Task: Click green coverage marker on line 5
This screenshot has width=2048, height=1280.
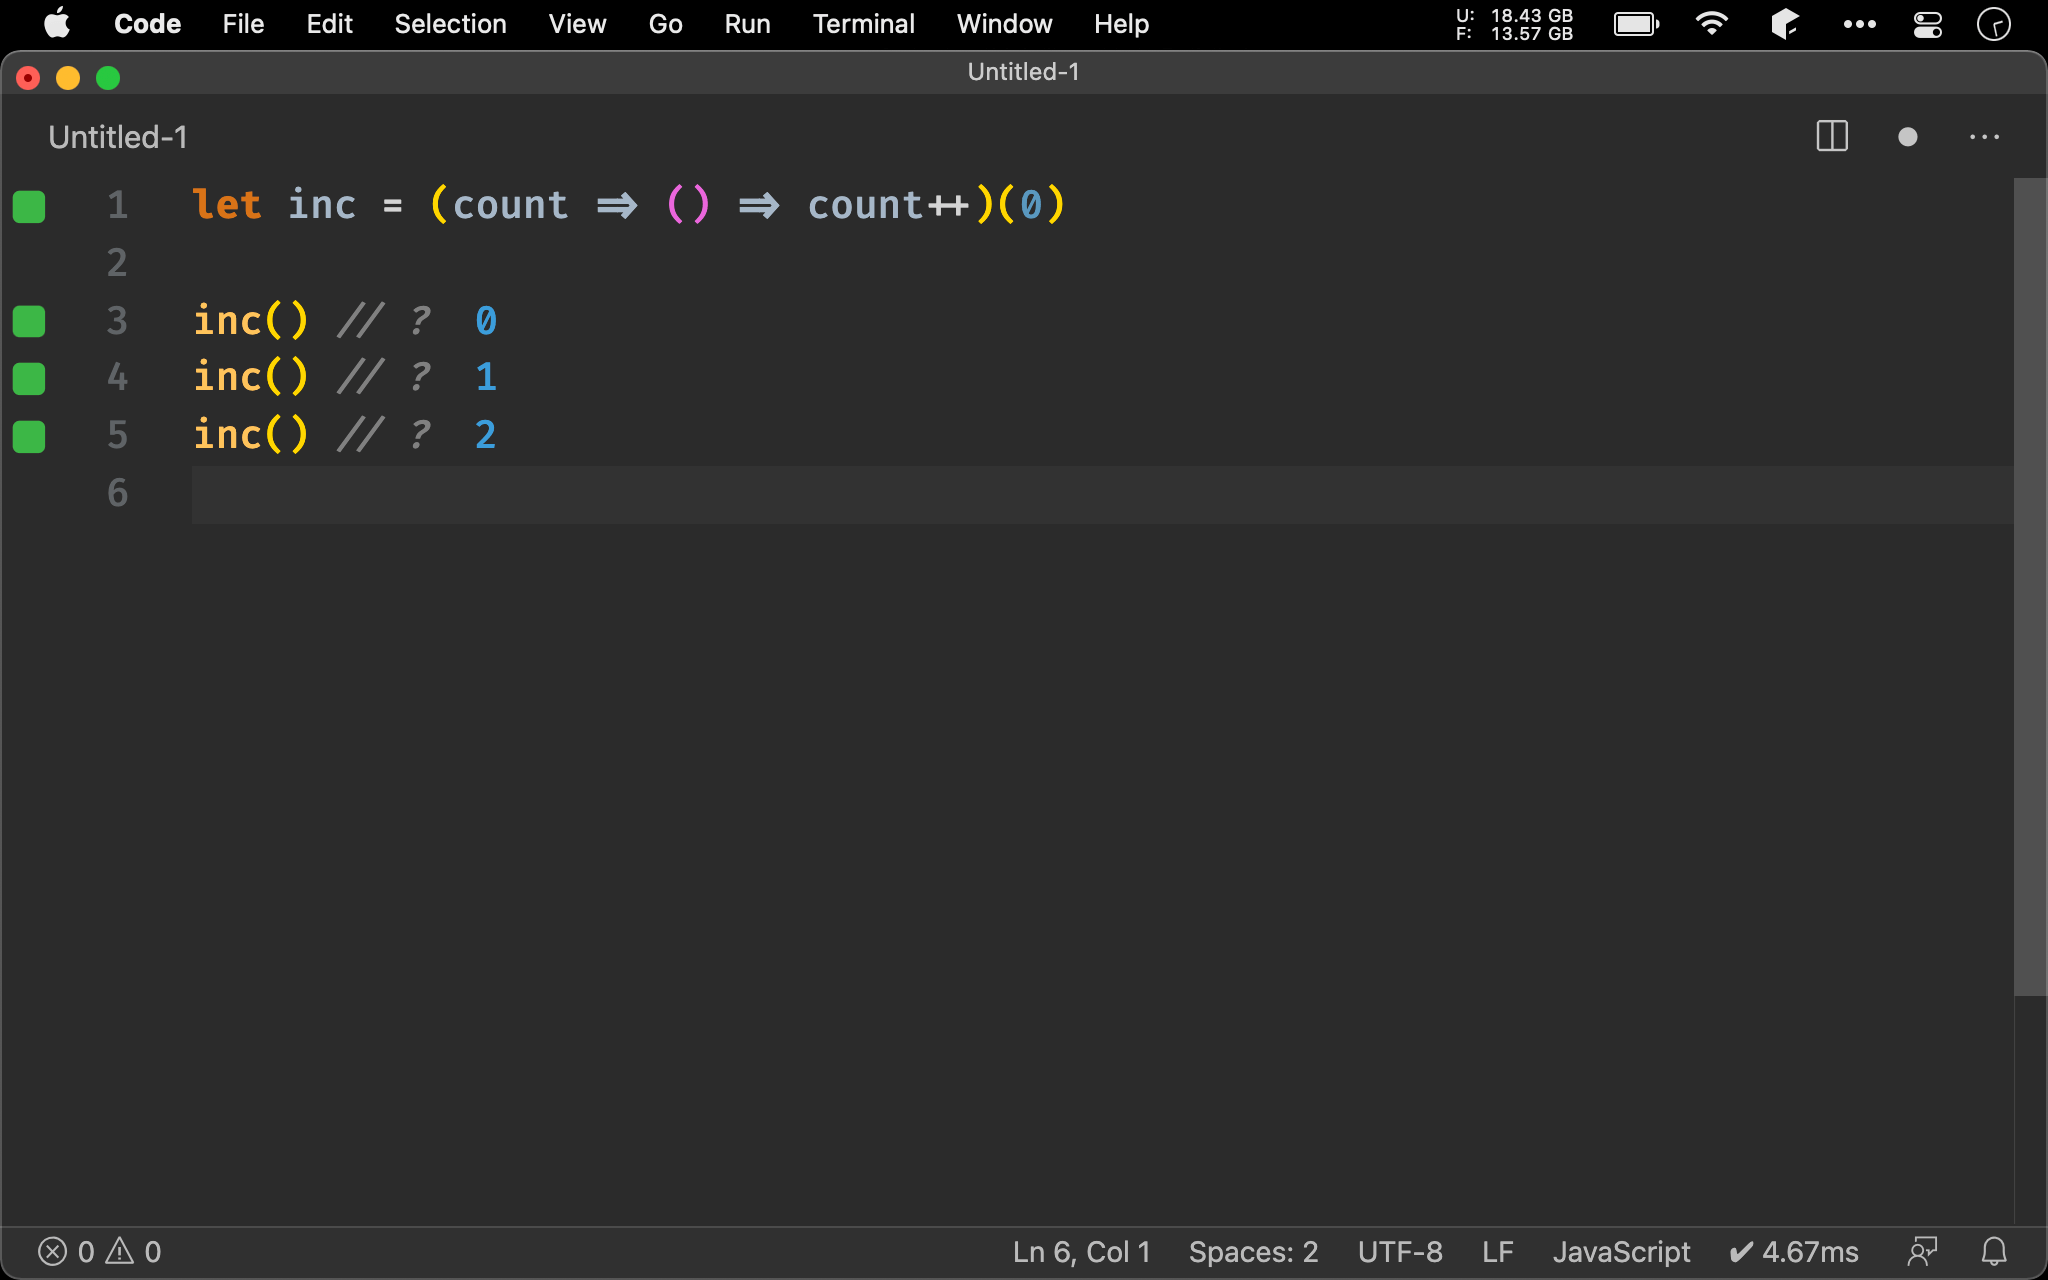Action: pyautogui.click(x=29, y=436)
